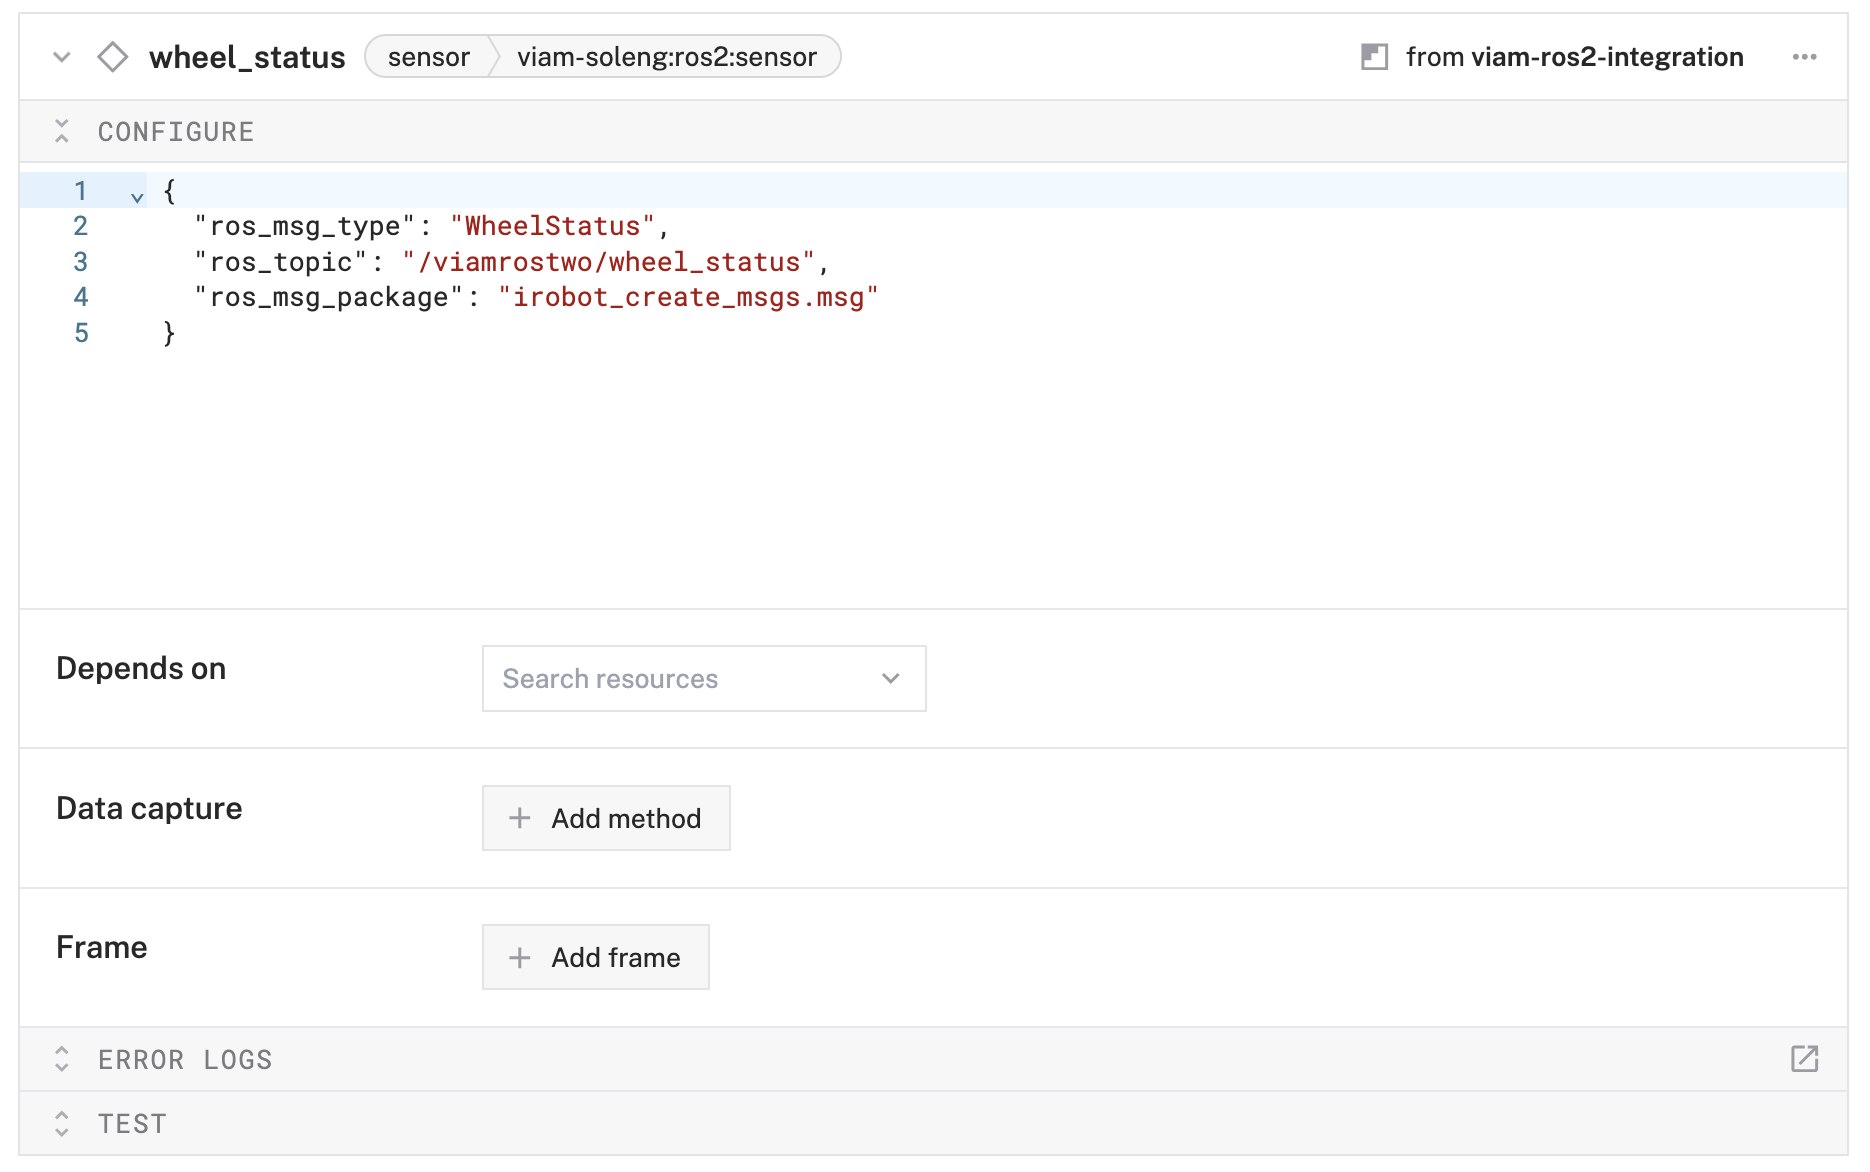Collapse the CONFIGURE section
Screen dimensions: 1870x1172
pyautogui.click(x=62, y=131)
